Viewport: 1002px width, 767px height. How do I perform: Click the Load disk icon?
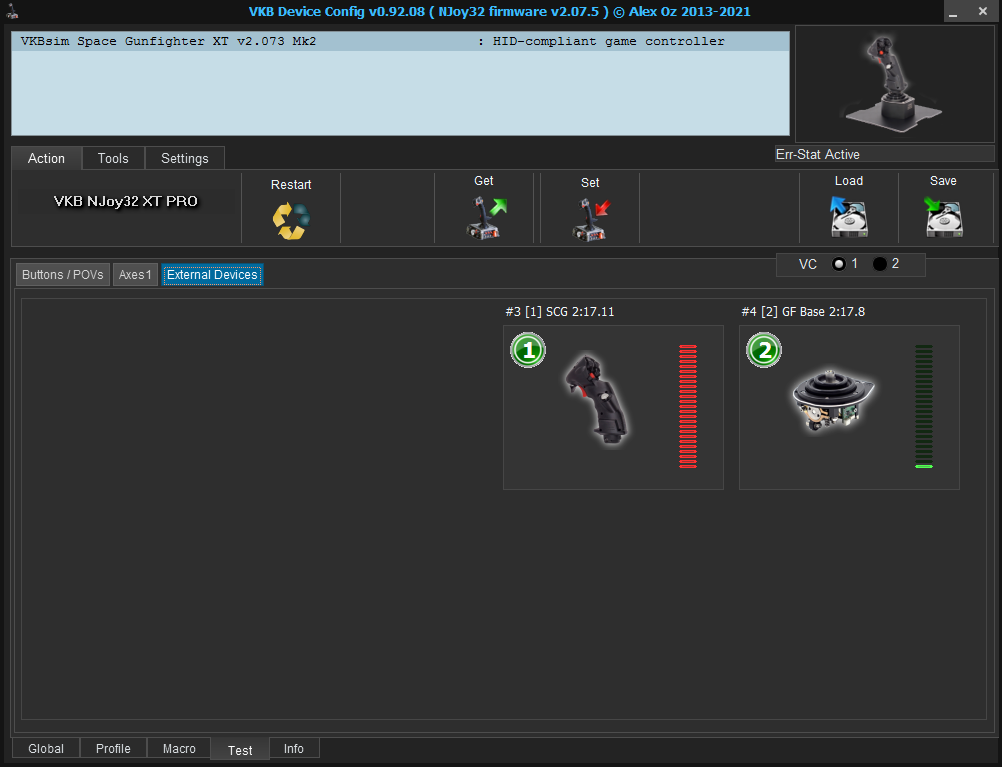[x=848, y=217]
